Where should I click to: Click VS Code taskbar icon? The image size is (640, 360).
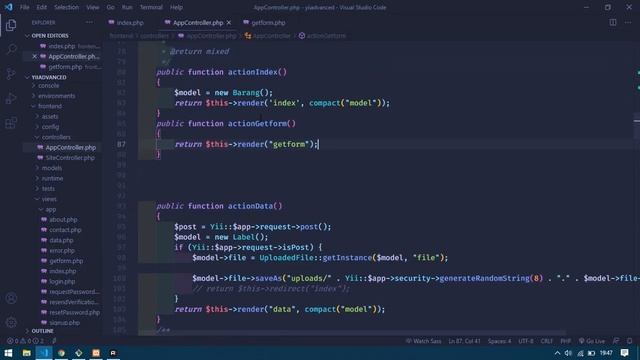coord(44,353)
